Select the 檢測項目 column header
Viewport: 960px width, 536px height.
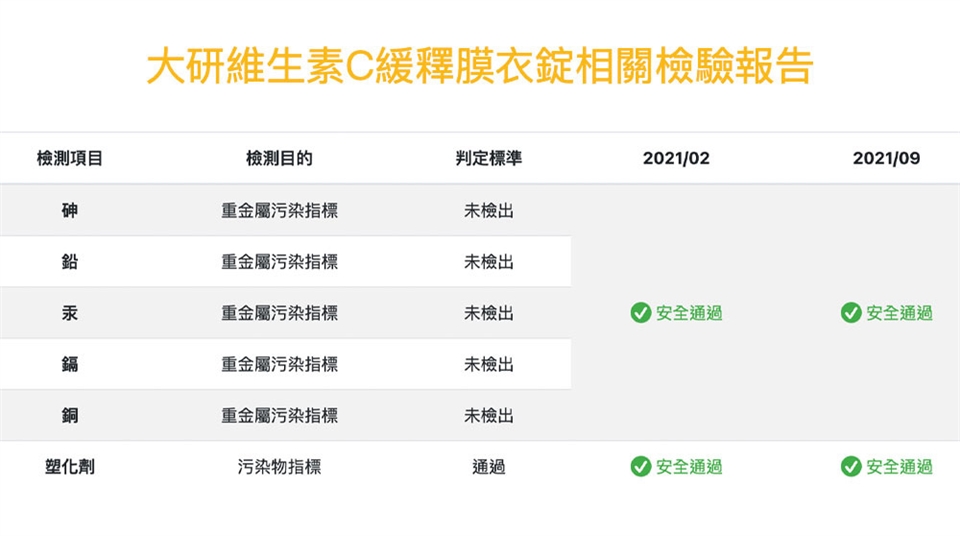point(69,158)
